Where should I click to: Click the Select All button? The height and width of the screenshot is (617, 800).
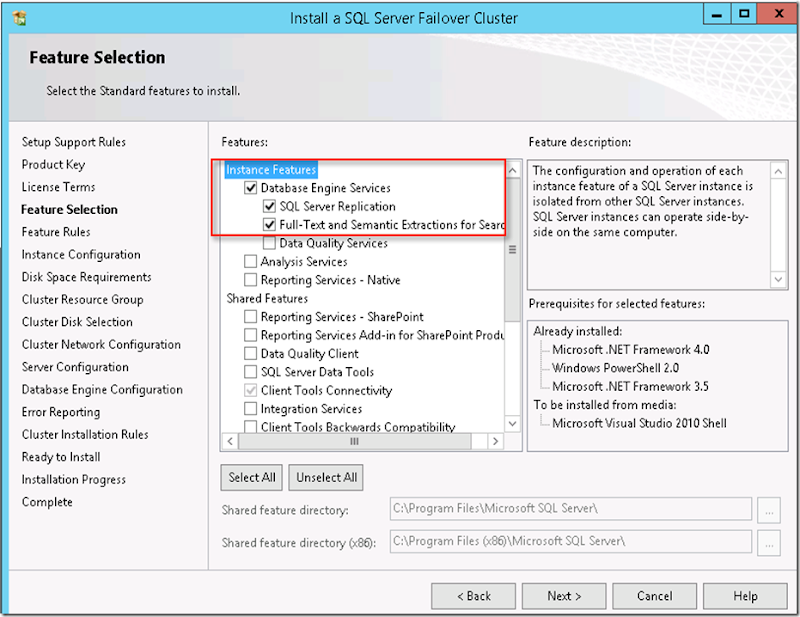pyautogui.click(x=252, y=477)
